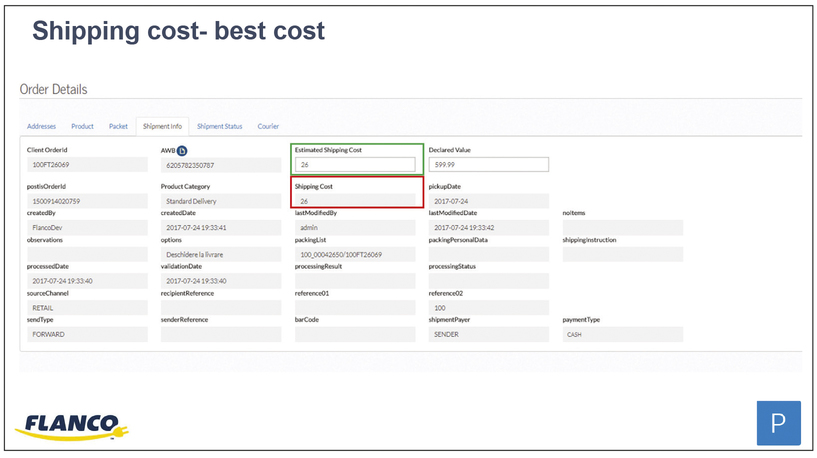Screen dimensions: 817x458
Task: Open the Shipment Status tab
Action: tap(219, 127)
